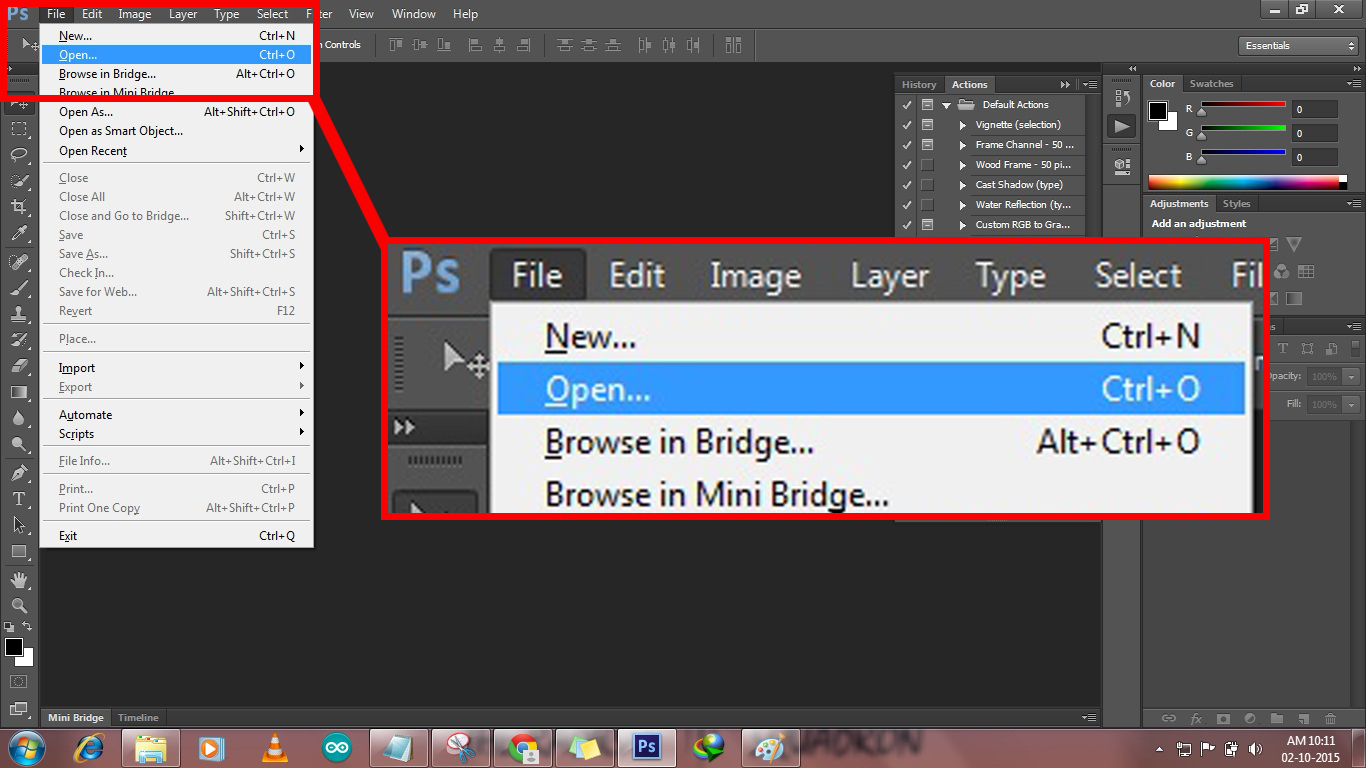This screenshot has height=768, width=1366.
Task: Choose File Info from the File menu
Action: click(177, 461)
